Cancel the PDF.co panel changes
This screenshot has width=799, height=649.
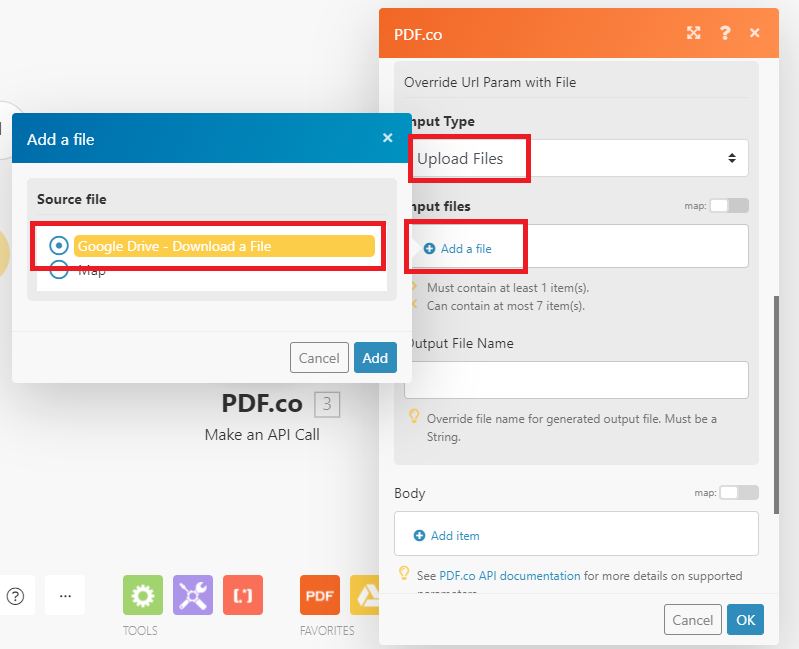693,619
